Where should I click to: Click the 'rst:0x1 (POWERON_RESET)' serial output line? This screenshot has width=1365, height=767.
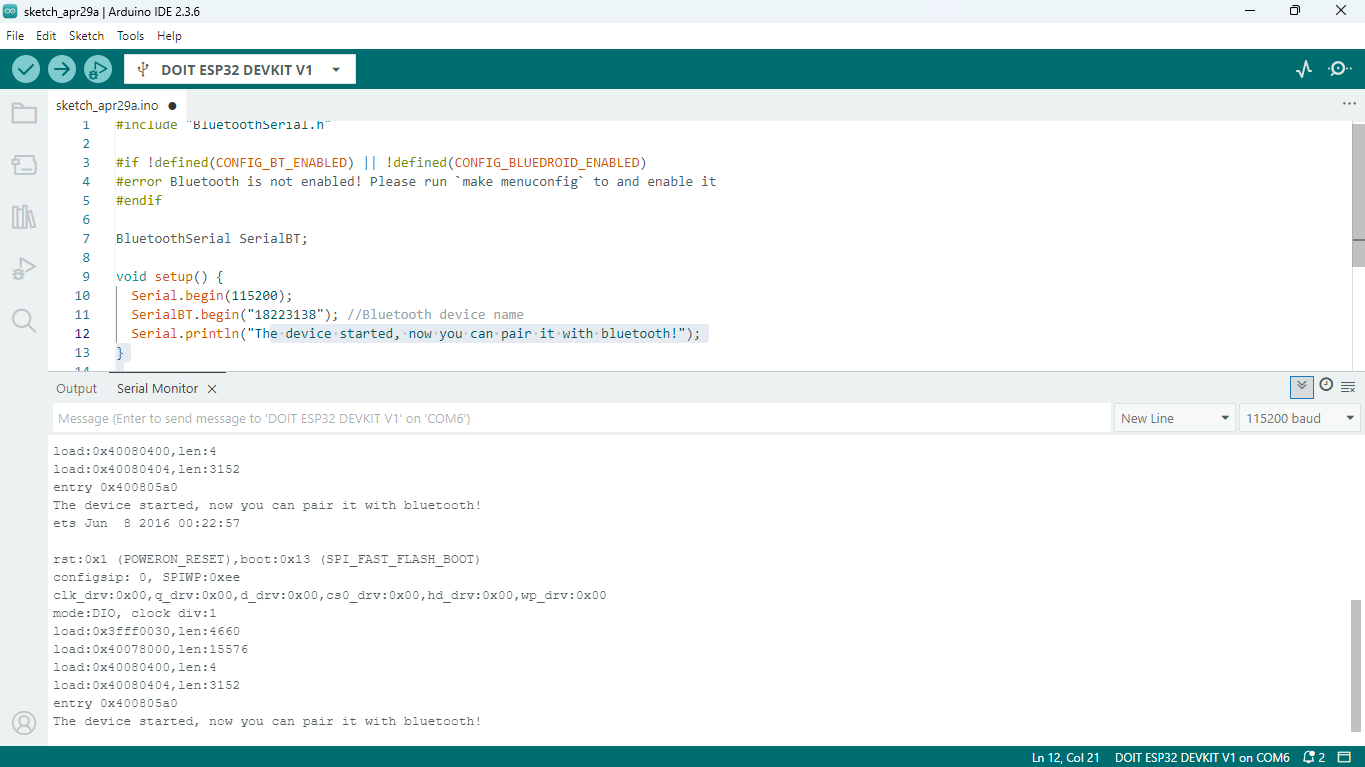click(269, 559)
